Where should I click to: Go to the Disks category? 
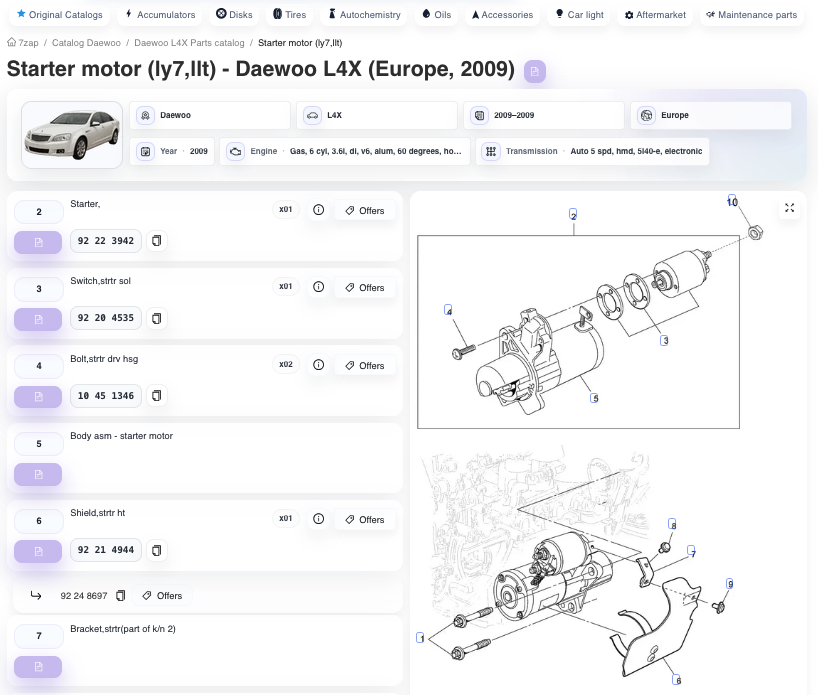(234, 15)
